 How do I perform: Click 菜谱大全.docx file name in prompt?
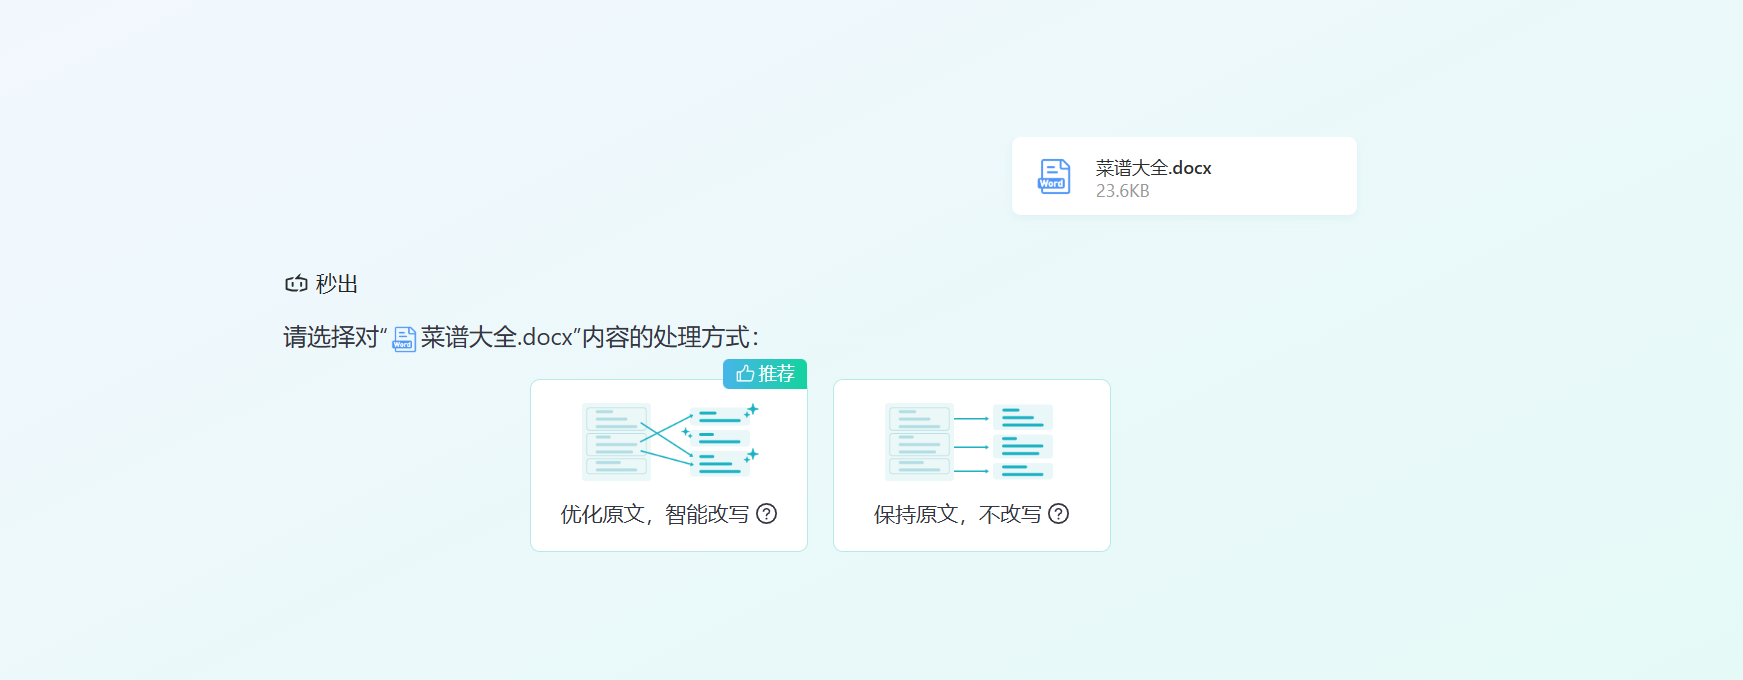coord(497,337)
